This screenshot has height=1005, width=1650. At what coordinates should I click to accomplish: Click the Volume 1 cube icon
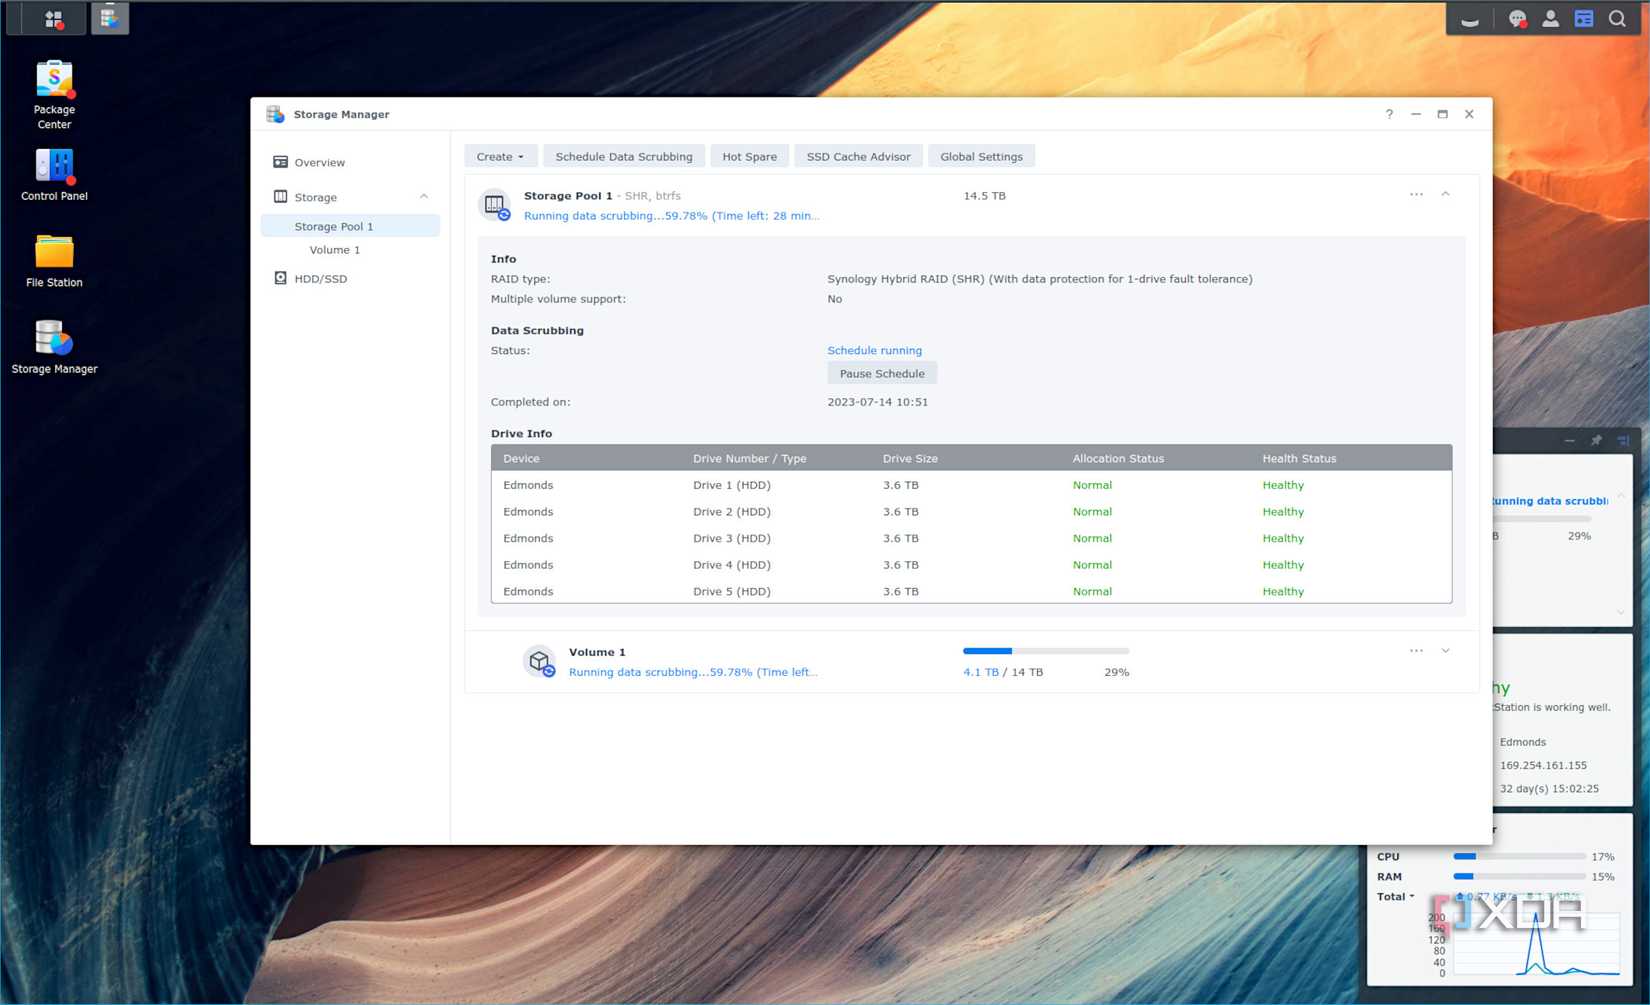(540, 661)
